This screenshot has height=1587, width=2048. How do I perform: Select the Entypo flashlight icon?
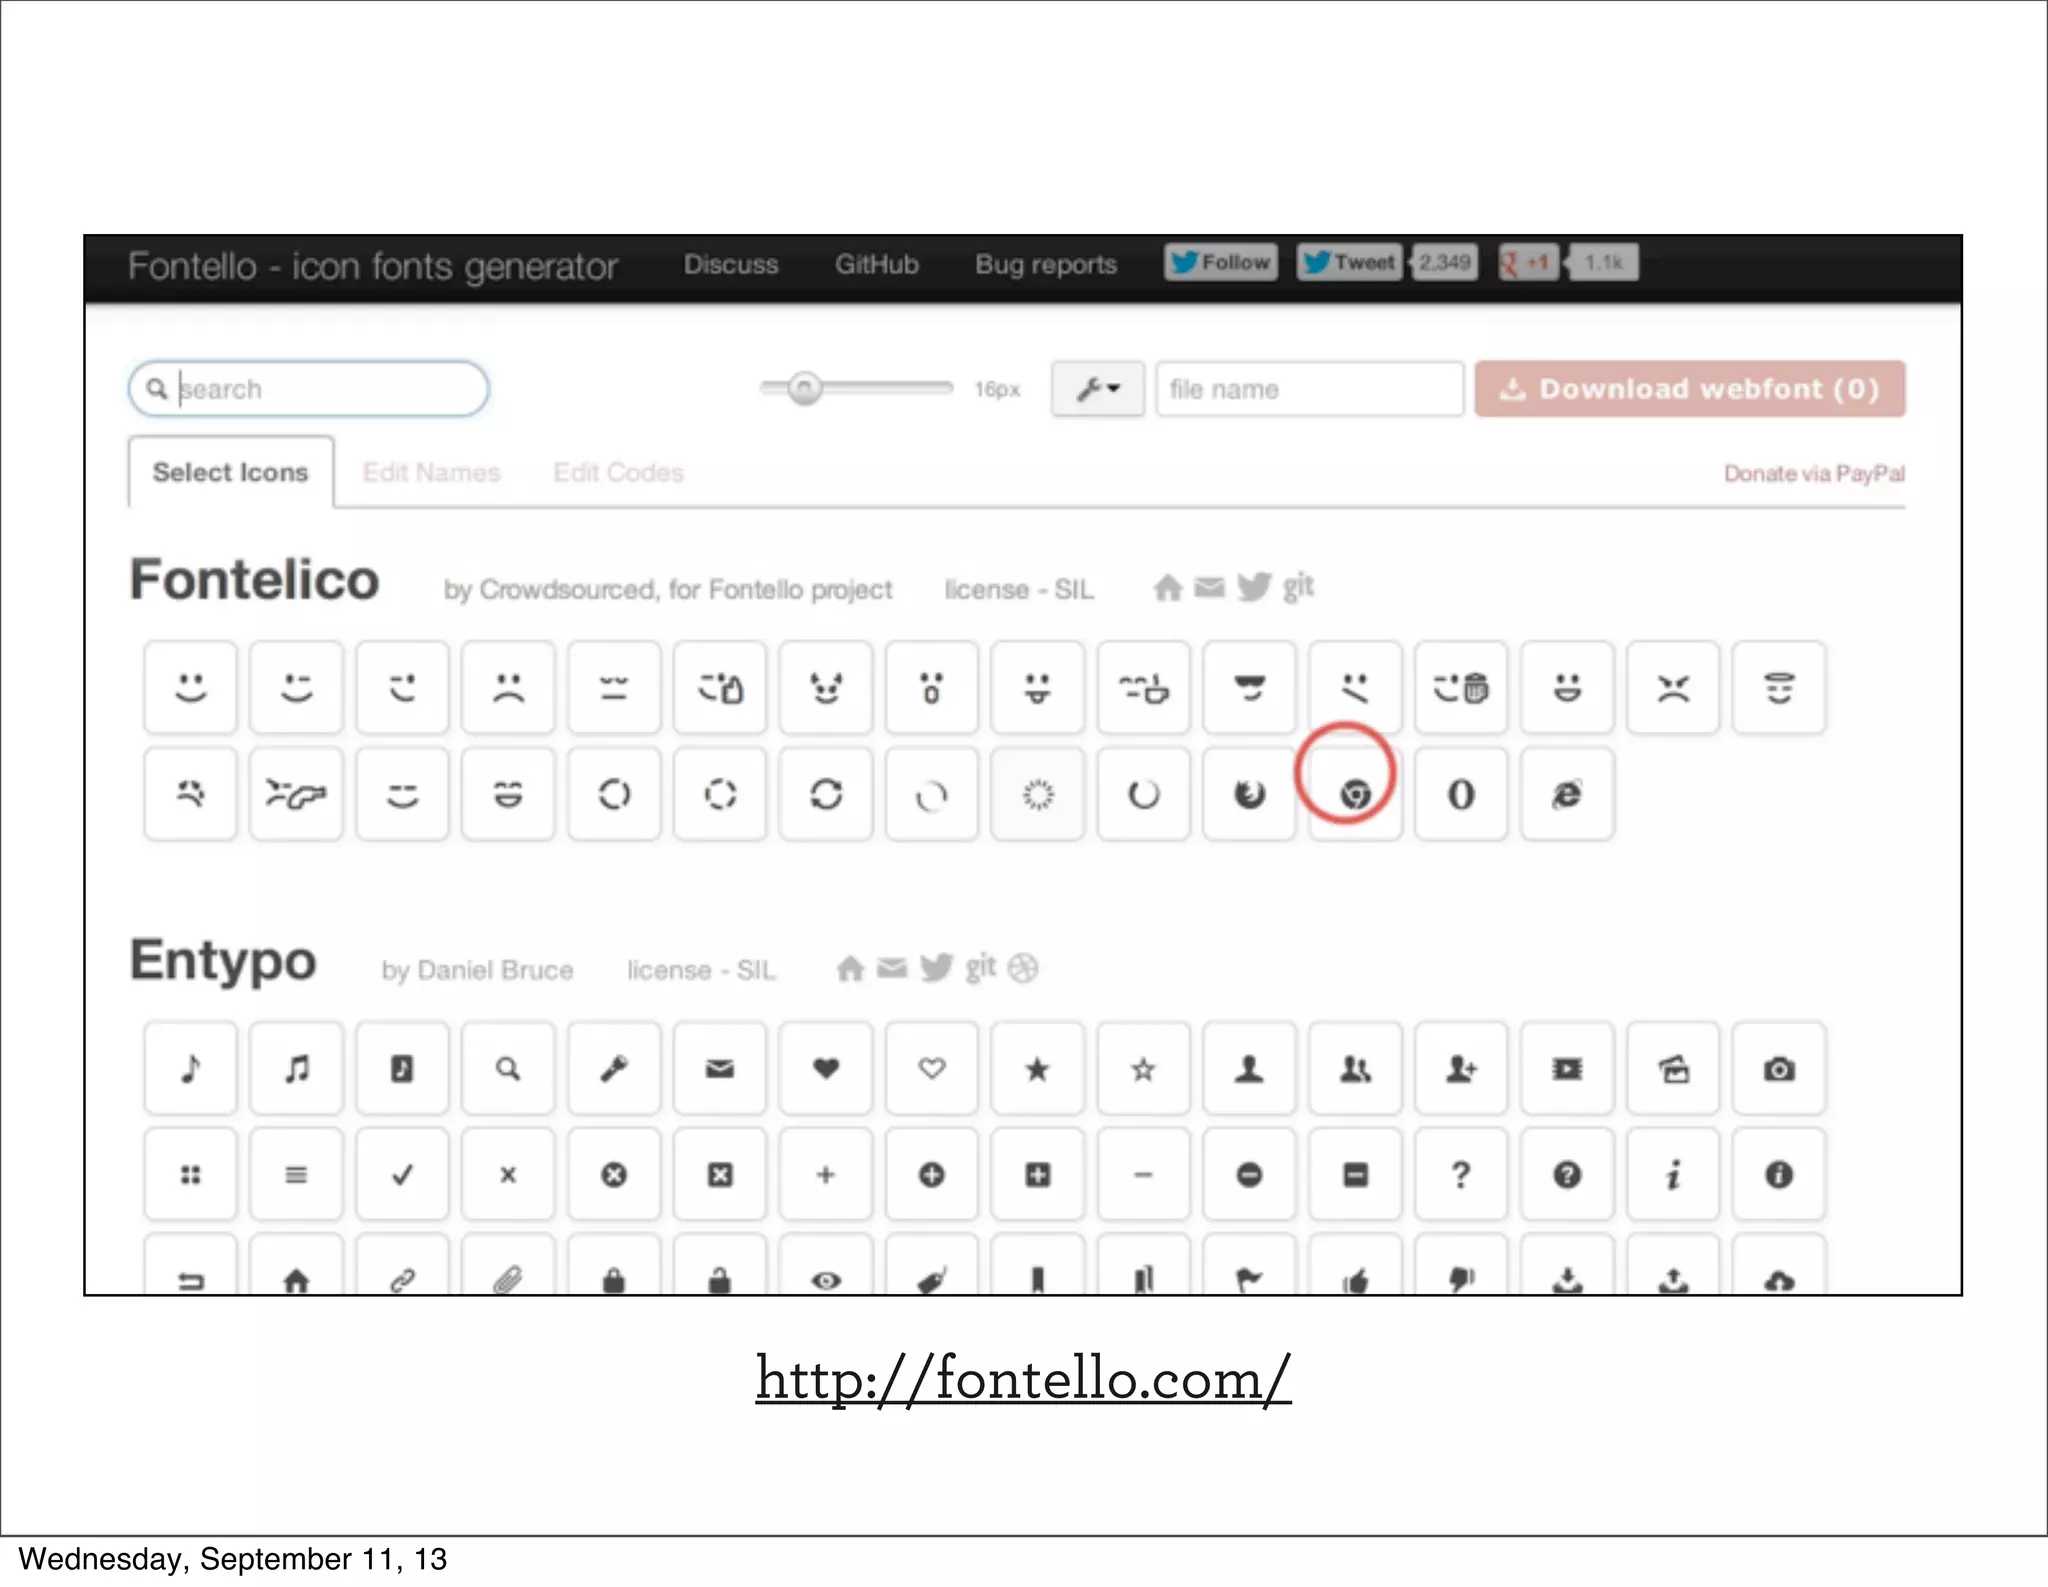pyautogui.click(x=614, y=1069)
